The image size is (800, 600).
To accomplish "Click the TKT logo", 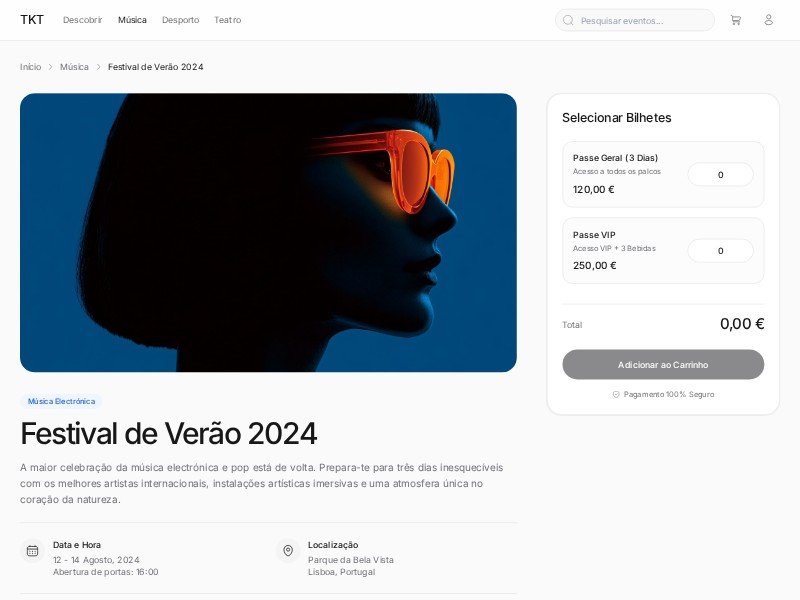I will [32, 20].
